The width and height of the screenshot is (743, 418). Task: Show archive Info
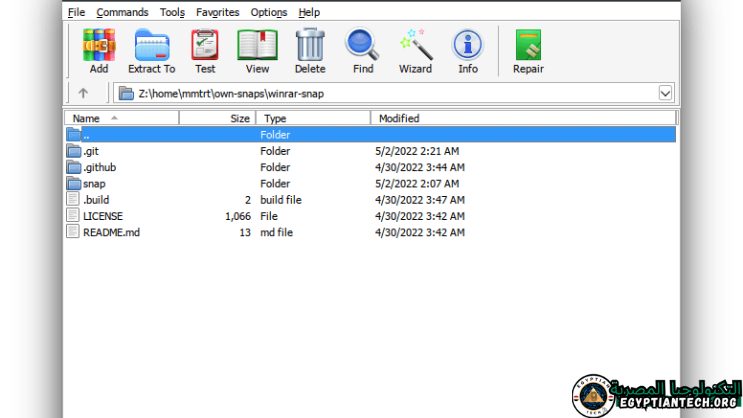point(467,46)
